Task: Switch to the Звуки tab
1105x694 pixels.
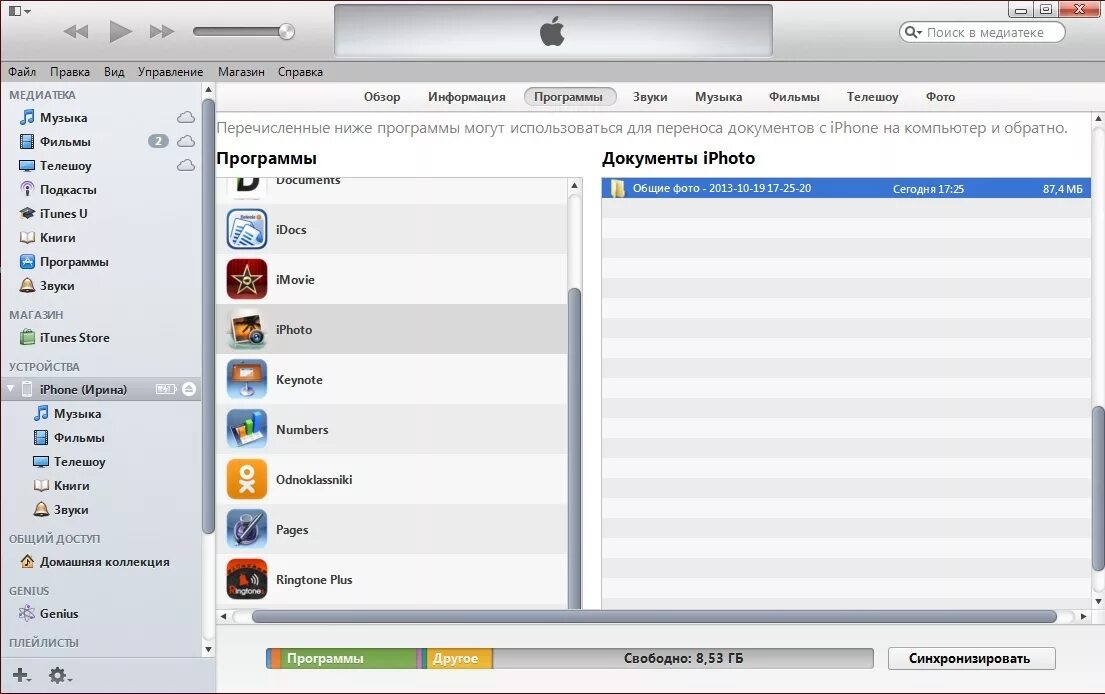Action: click(650, 97)
